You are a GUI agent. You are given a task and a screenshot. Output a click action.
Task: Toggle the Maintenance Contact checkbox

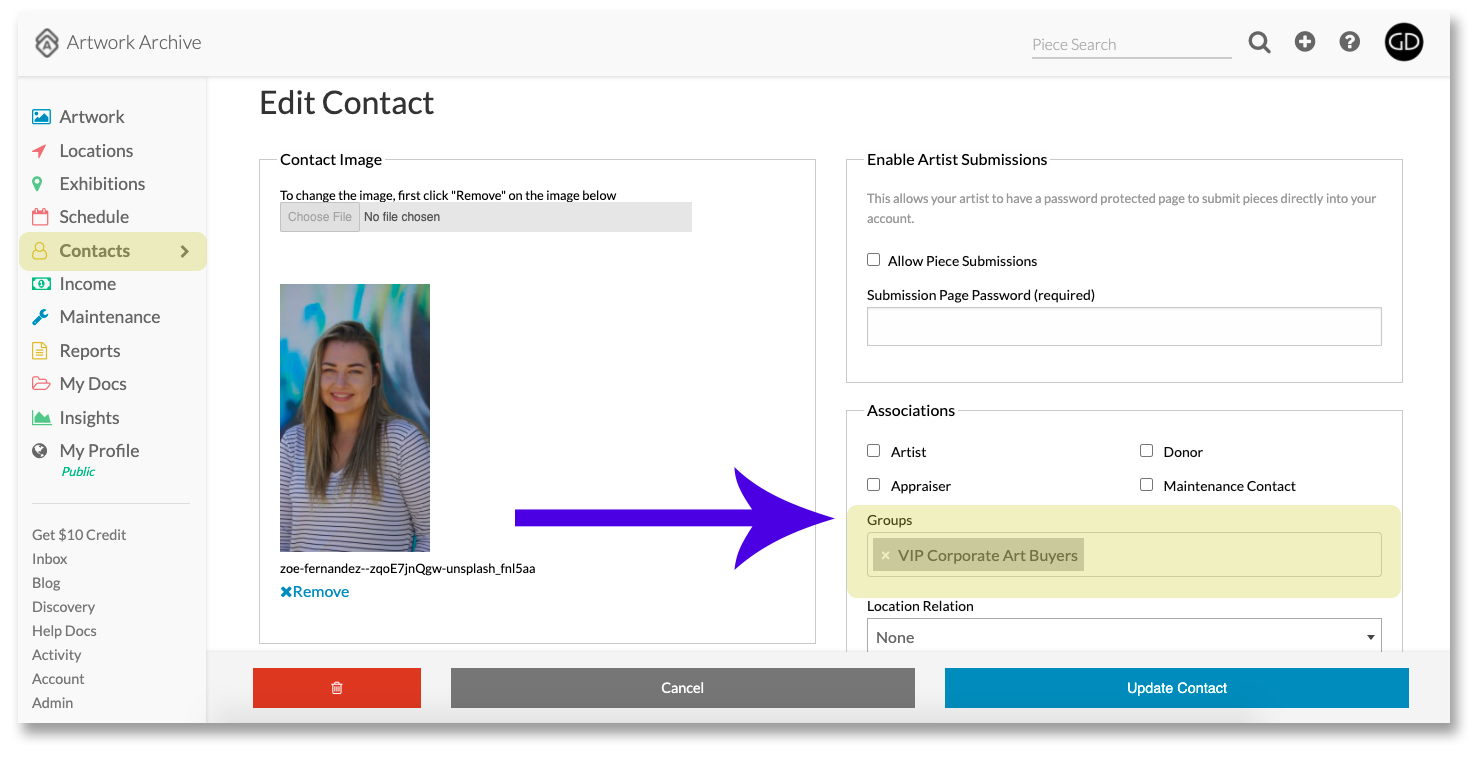point(1147,485)
